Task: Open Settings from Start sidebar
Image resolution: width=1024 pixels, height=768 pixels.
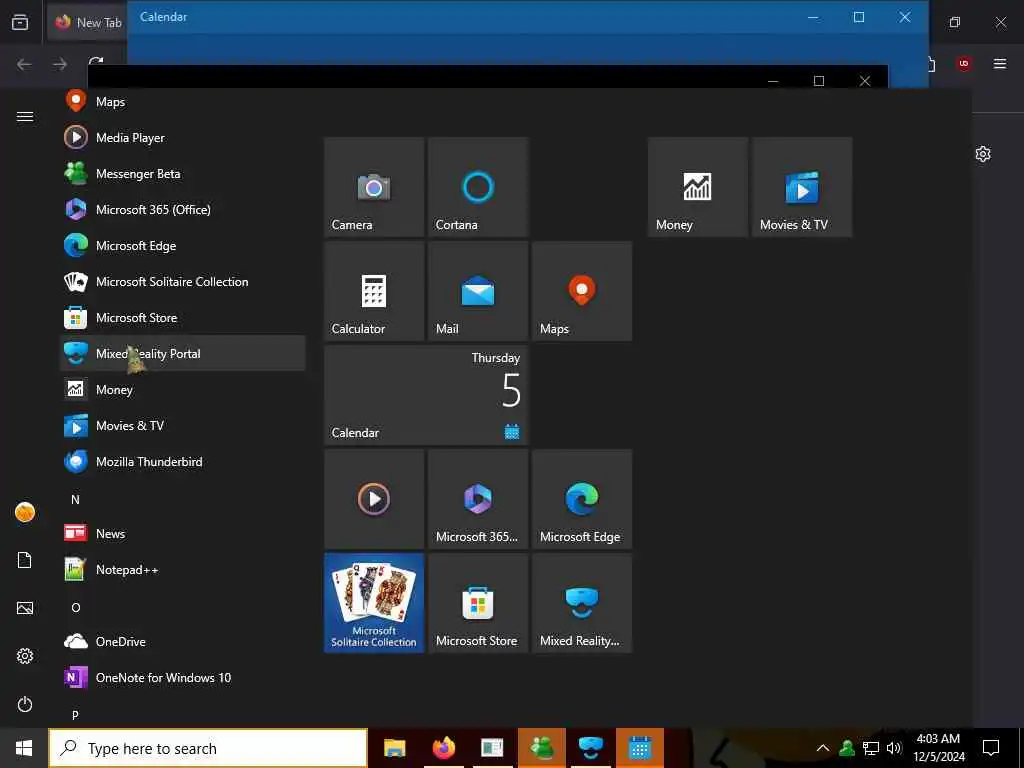Action: (x=25, y=656)
